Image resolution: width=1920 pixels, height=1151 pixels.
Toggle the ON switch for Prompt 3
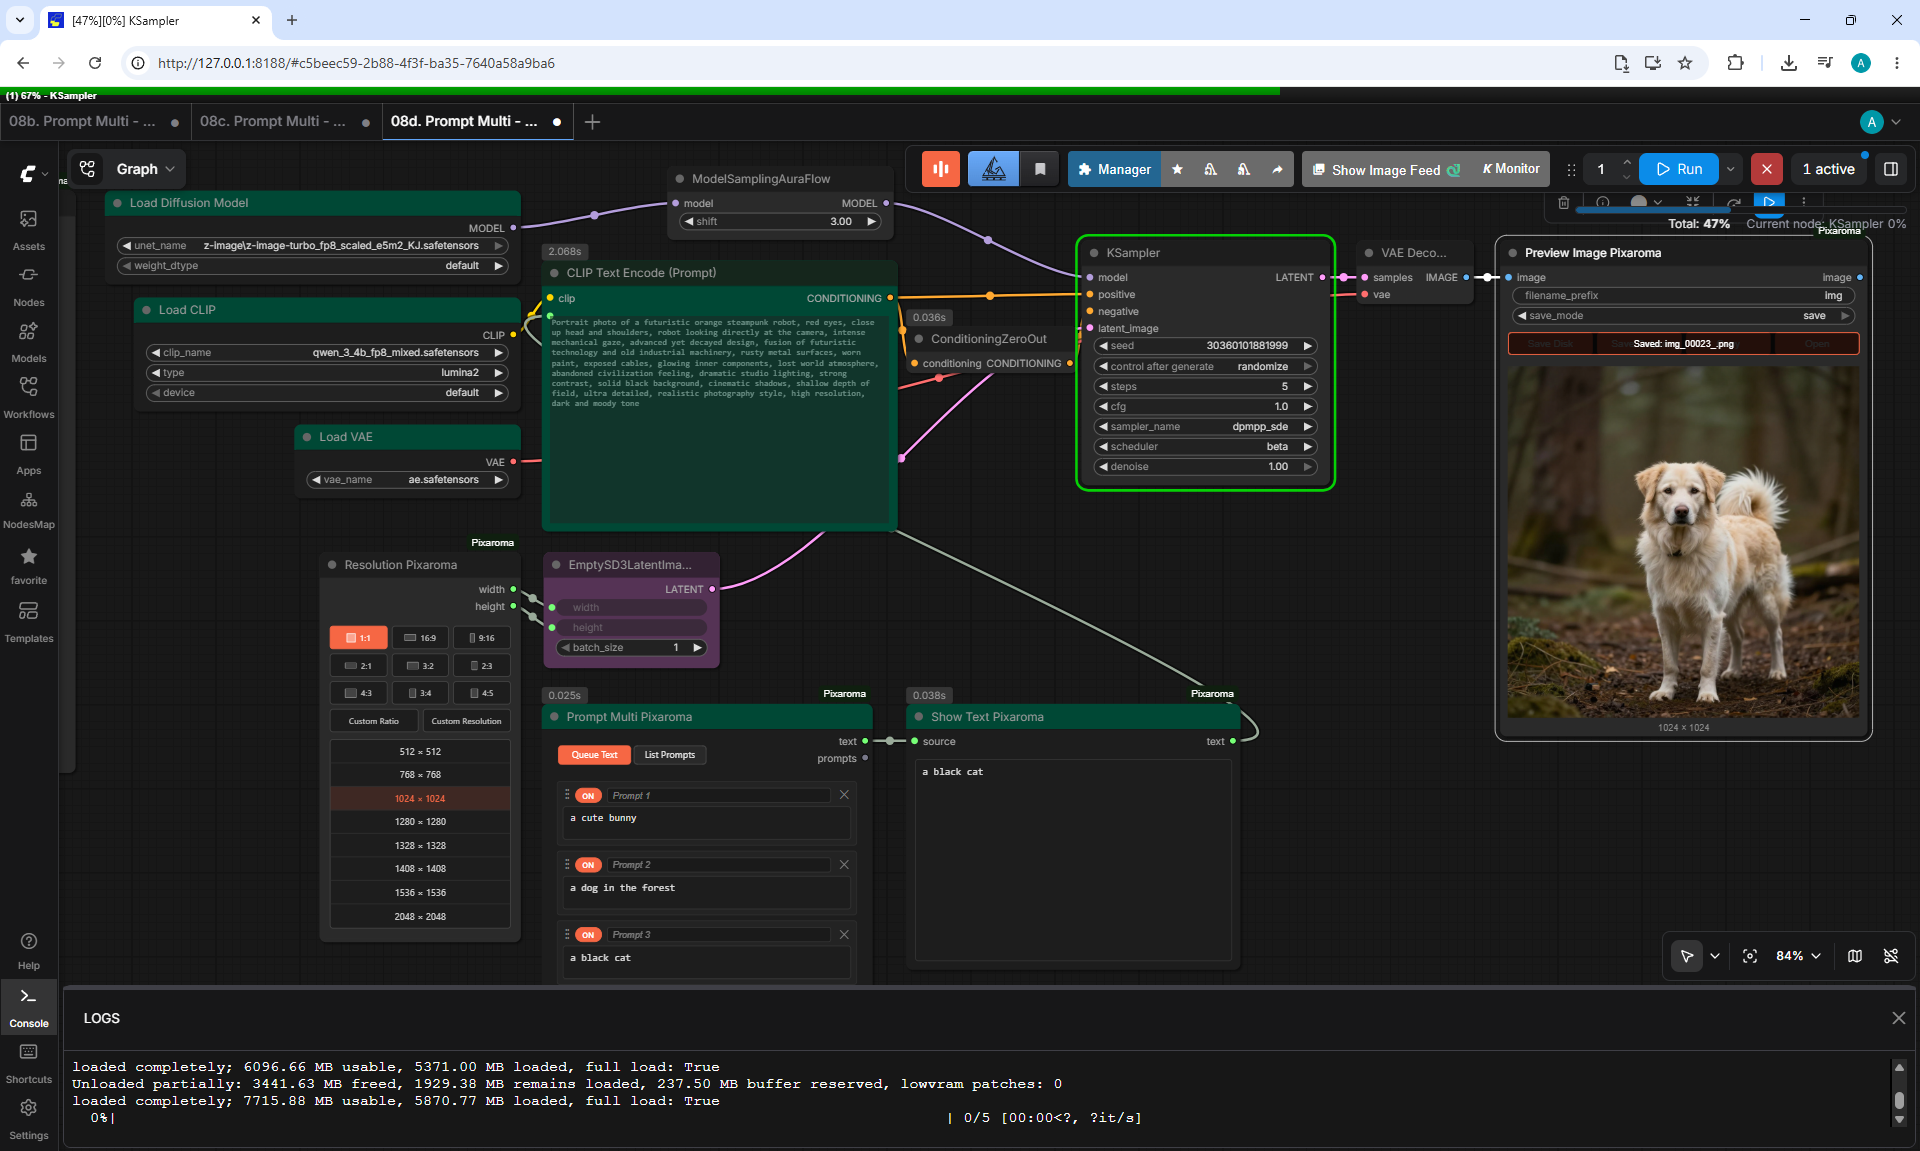[588, 935]
